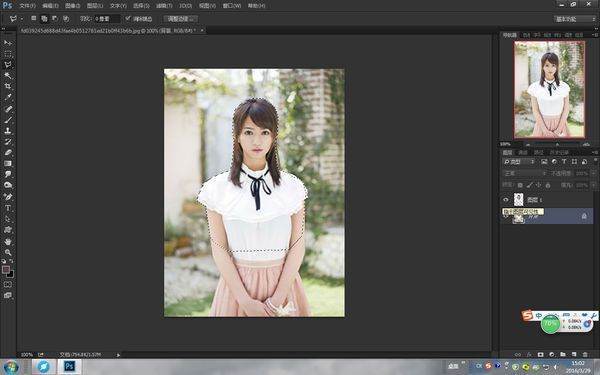Open the layer fill dropdown
Image resolution: width=600 pixels, height=375 pixels.
tap(594, 185)
